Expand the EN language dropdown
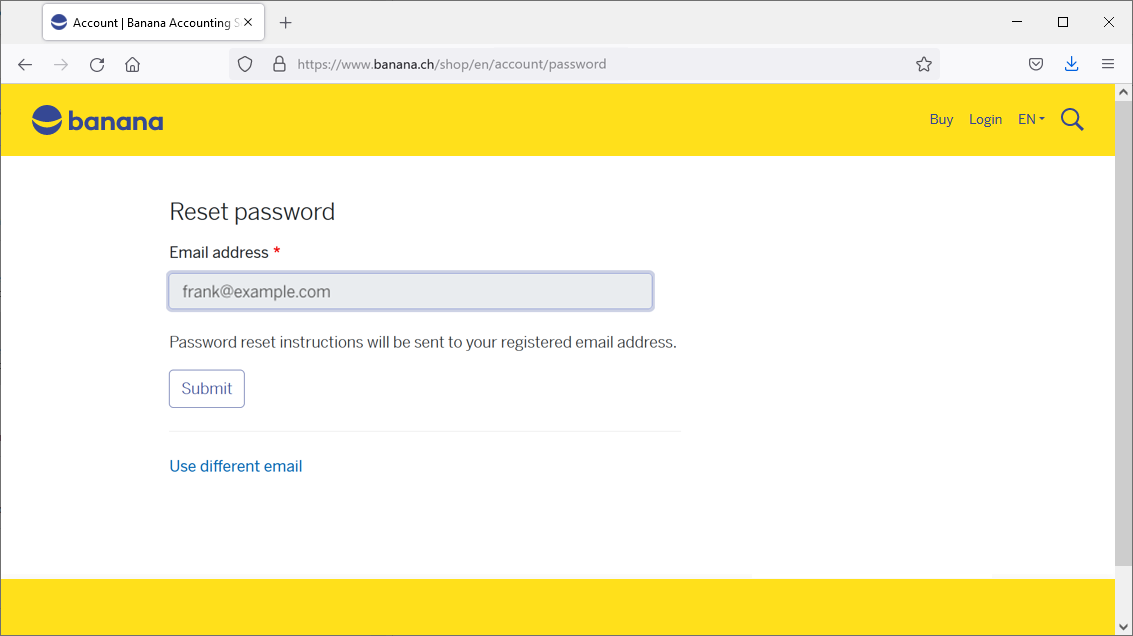1133x636 pixels. (x=1031, y=119)
